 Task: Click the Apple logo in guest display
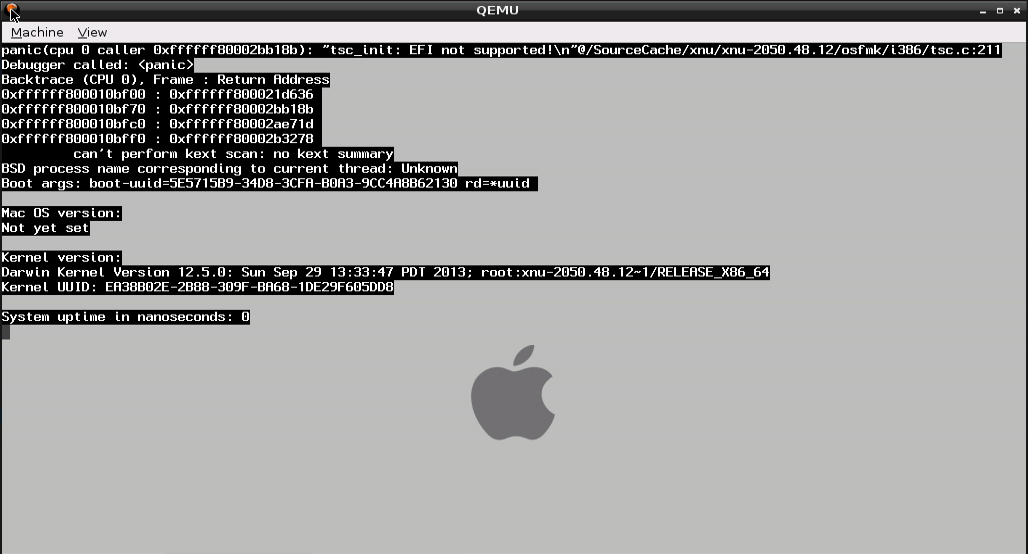[513, 393]
